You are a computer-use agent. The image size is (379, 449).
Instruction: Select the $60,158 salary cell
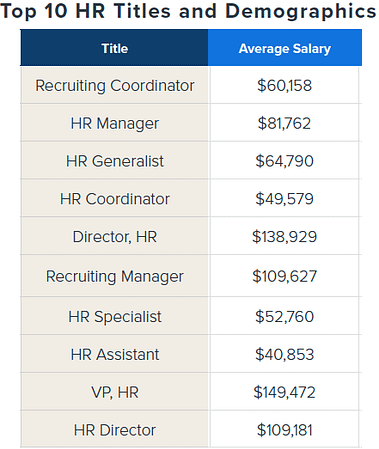[285, 85]
